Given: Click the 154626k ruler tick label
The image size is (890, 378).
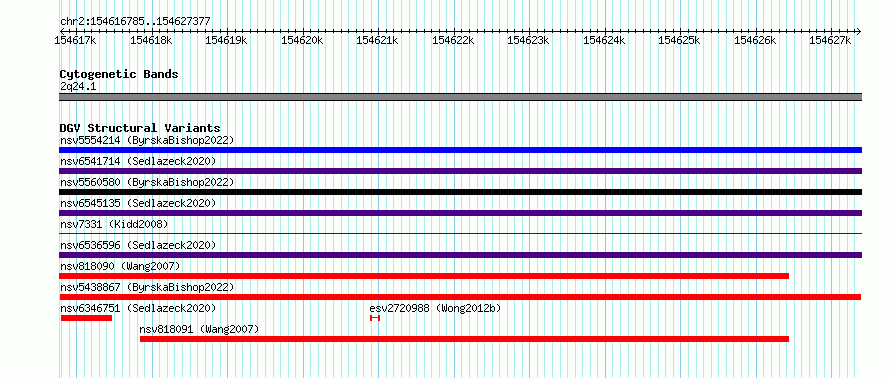Looking at the screenshot, I should pos(755,40).
